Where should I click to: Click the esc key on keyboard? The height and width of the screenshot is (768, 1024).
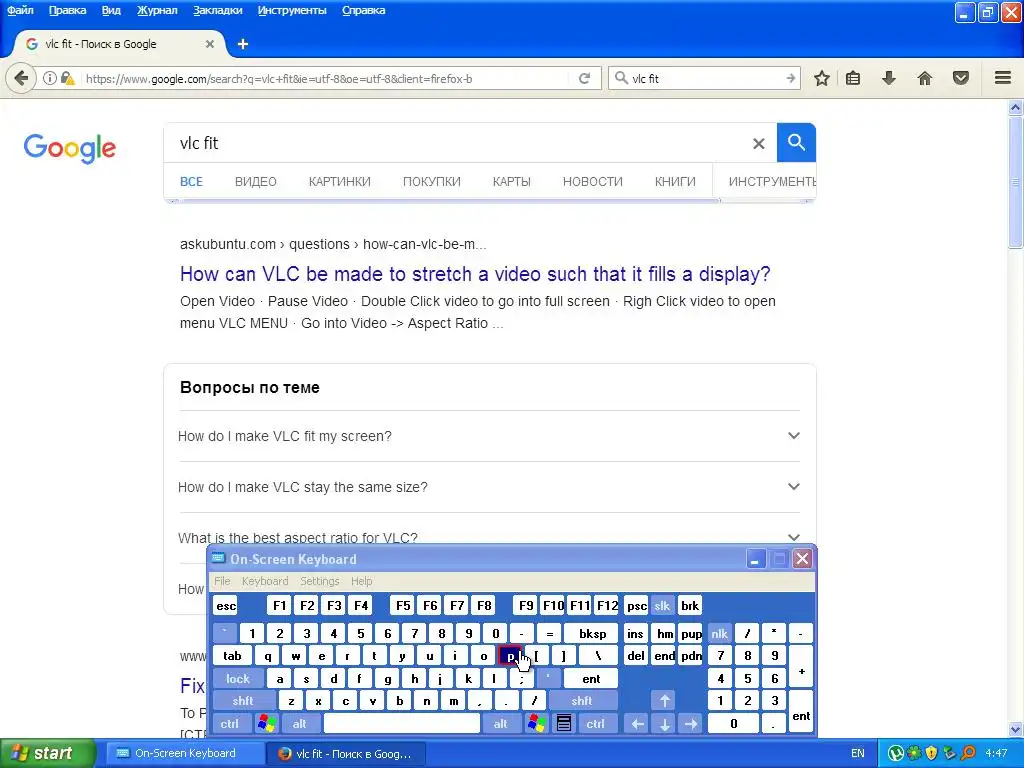pyautogui.click(x=225, y=605)
